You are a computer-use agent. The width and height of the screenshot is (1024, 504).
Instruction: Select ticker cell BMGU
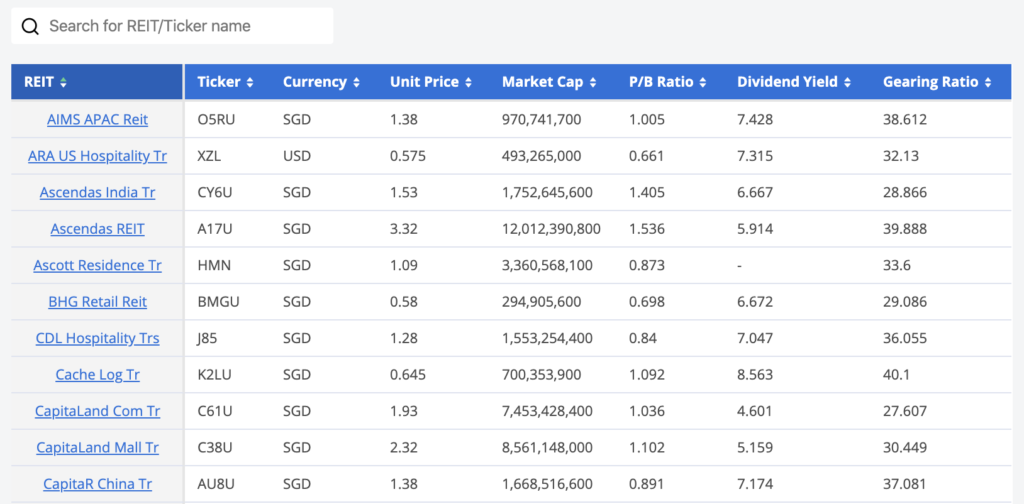click(x=218, y=302)
